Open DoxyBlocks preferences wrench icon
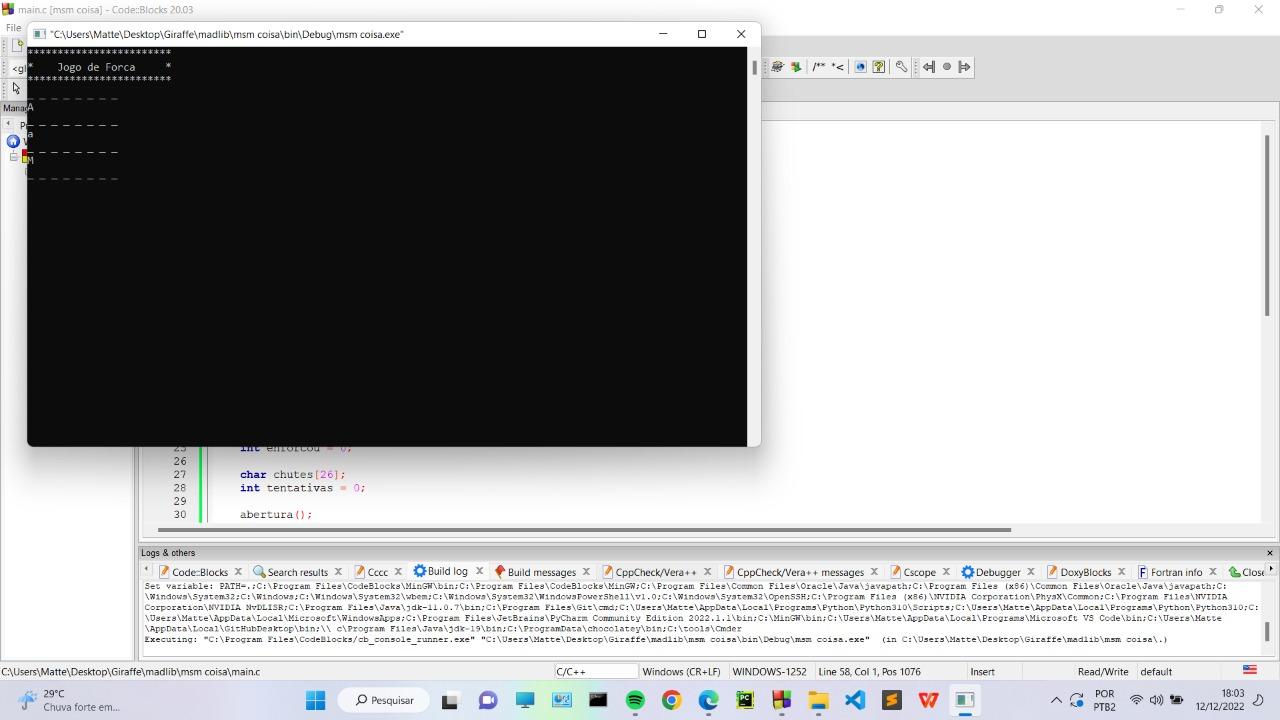This screenshot has width=1280, height=720. 901,67
